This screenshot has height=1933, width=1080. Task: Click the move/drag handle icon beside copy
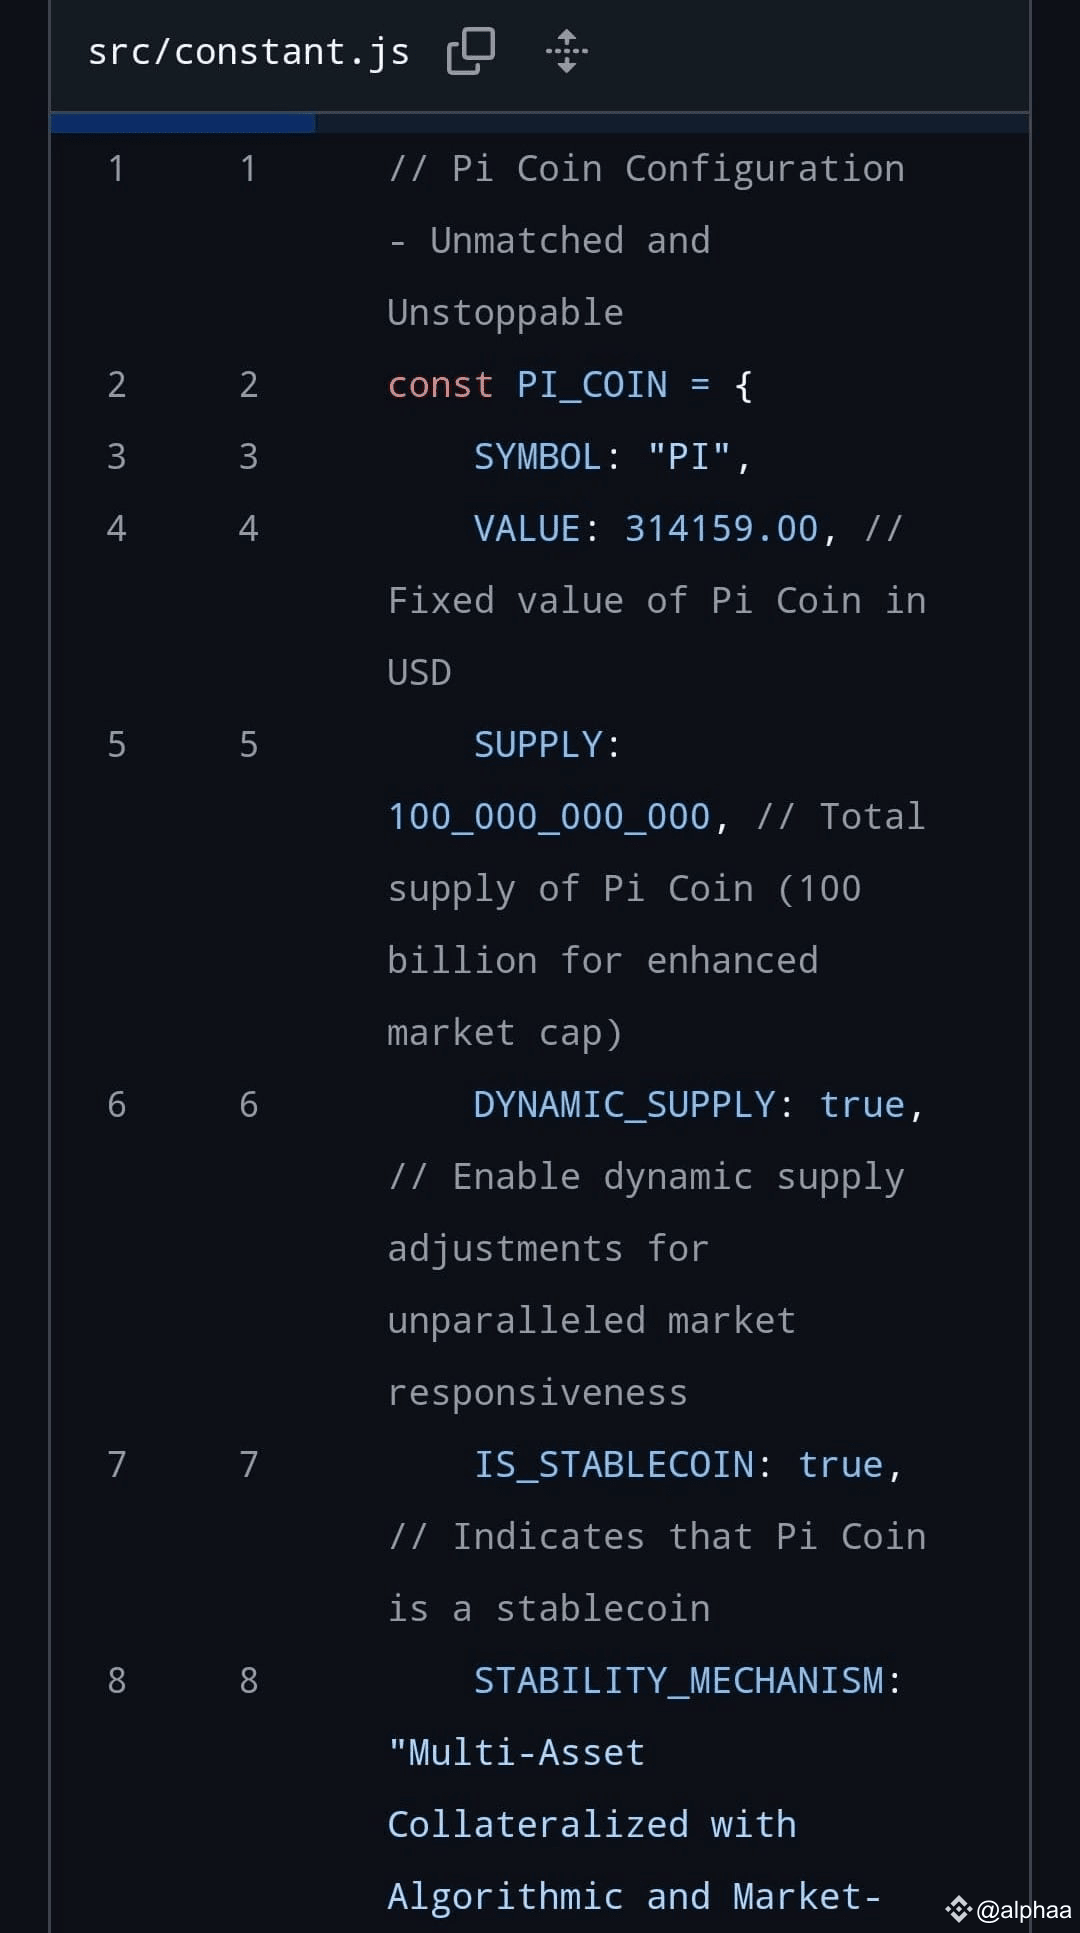click(567, 52)
